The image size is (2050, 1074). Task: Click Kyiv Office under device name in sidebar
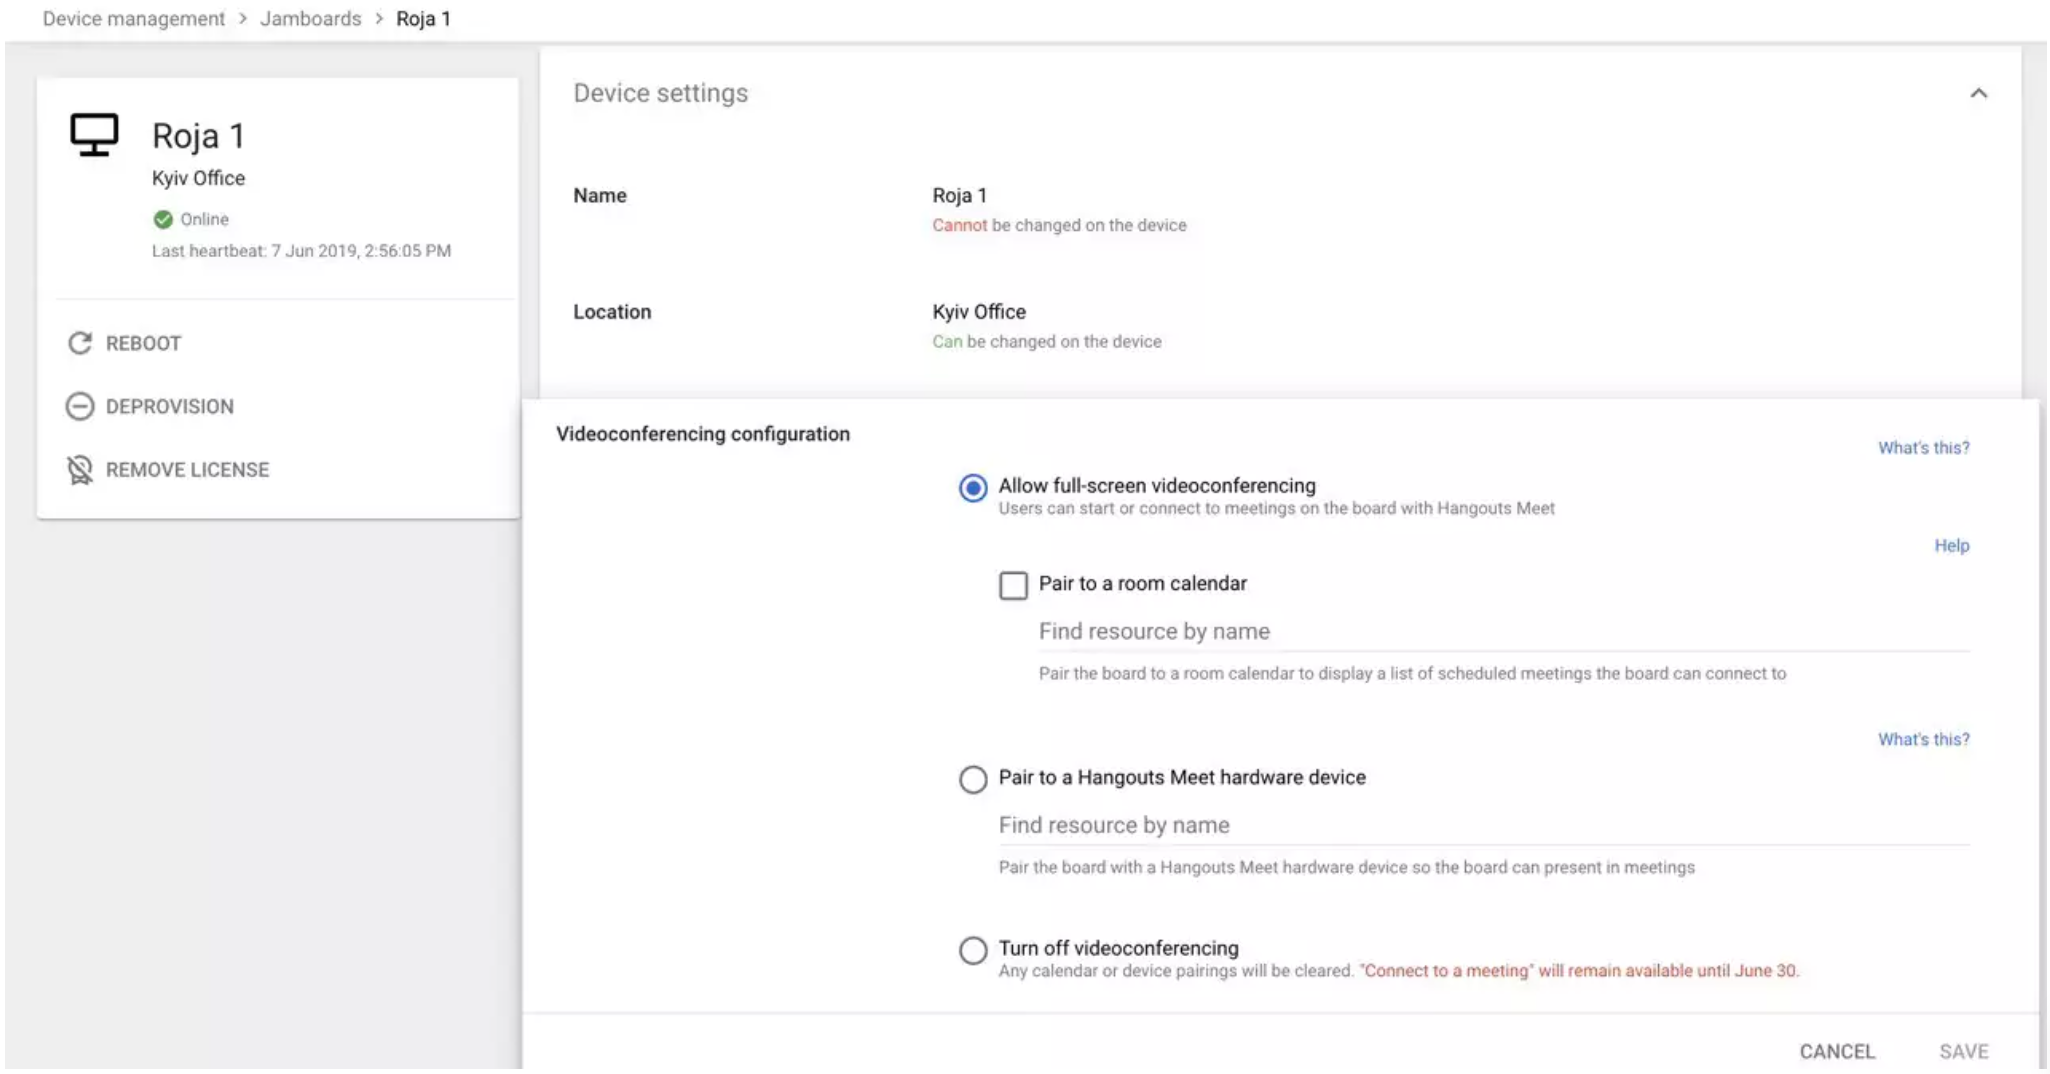[198, 178]
